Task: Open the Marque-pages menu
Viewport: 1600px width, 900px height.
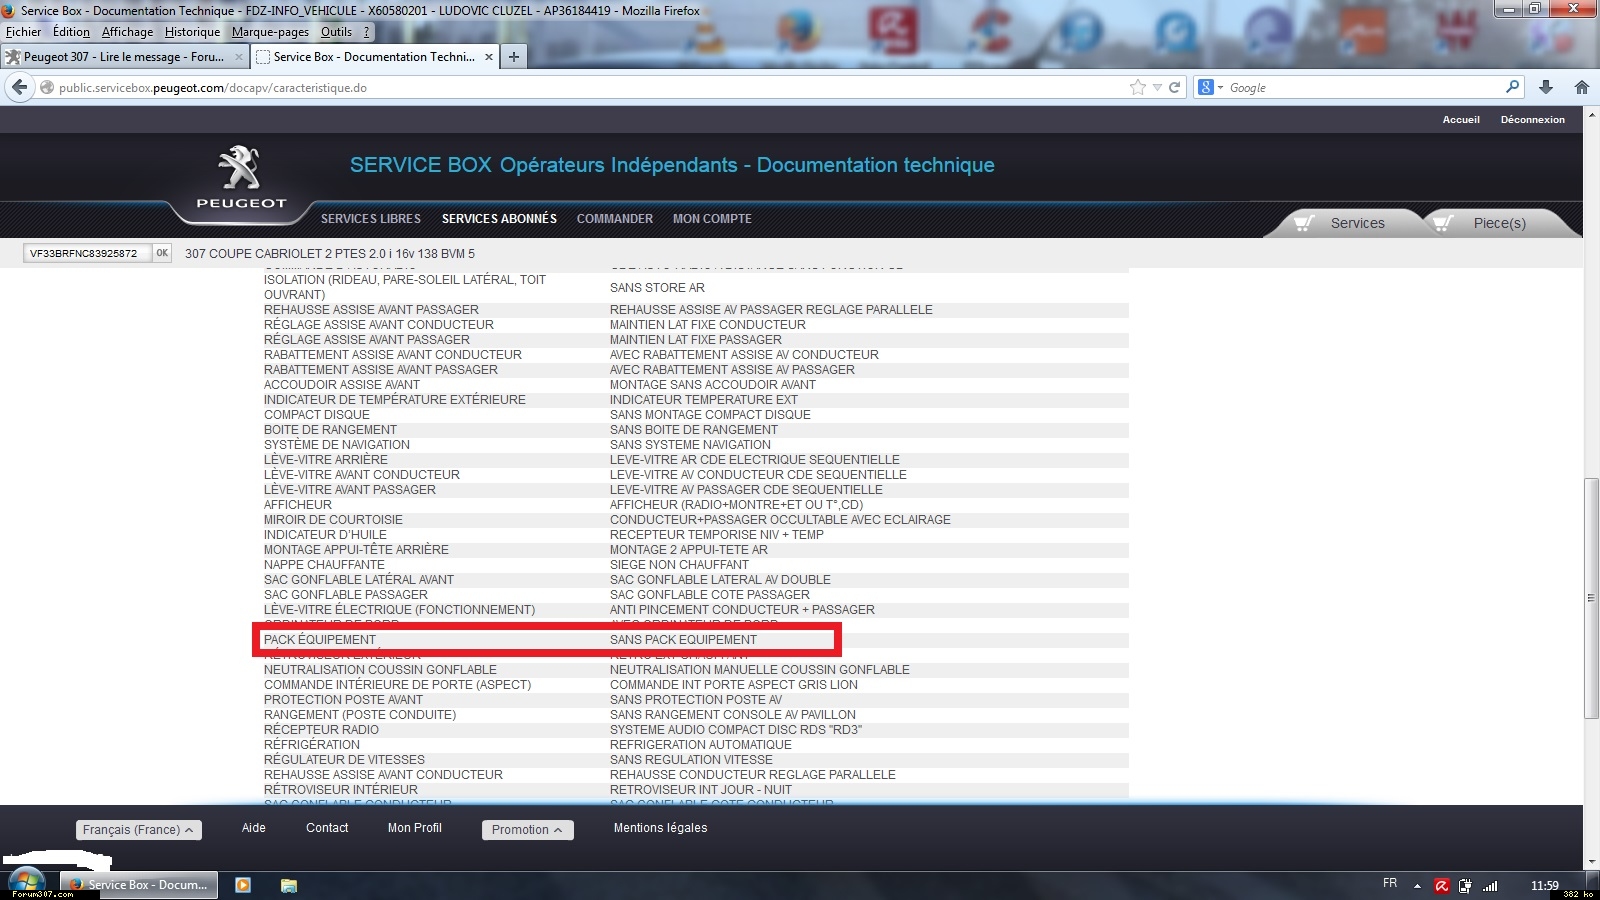Action: tap(270, 32)
